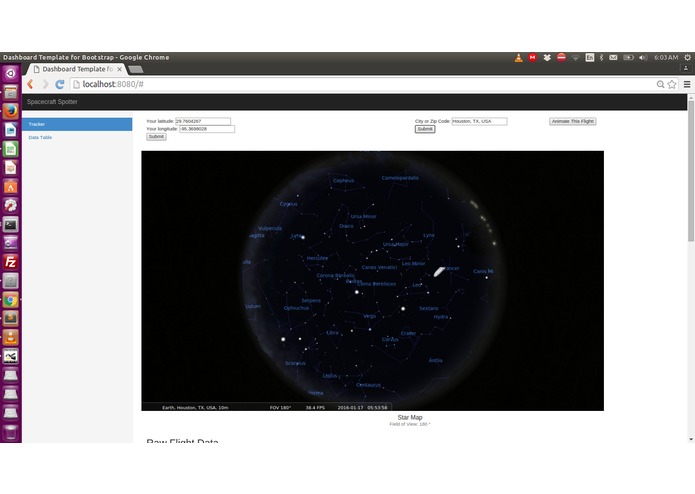
Task: Open the En keyboard layout indicator
Action: click(590, 58)
